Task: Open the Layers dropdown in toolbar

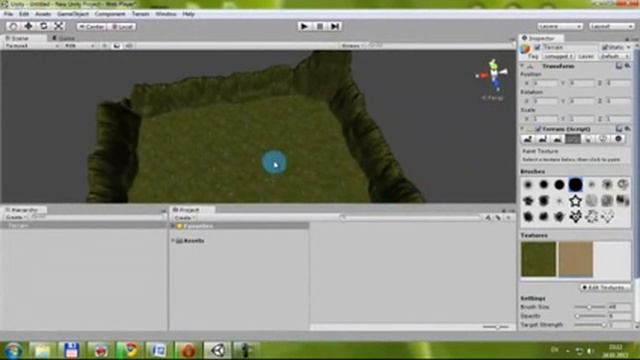Action: pos(560,27)
